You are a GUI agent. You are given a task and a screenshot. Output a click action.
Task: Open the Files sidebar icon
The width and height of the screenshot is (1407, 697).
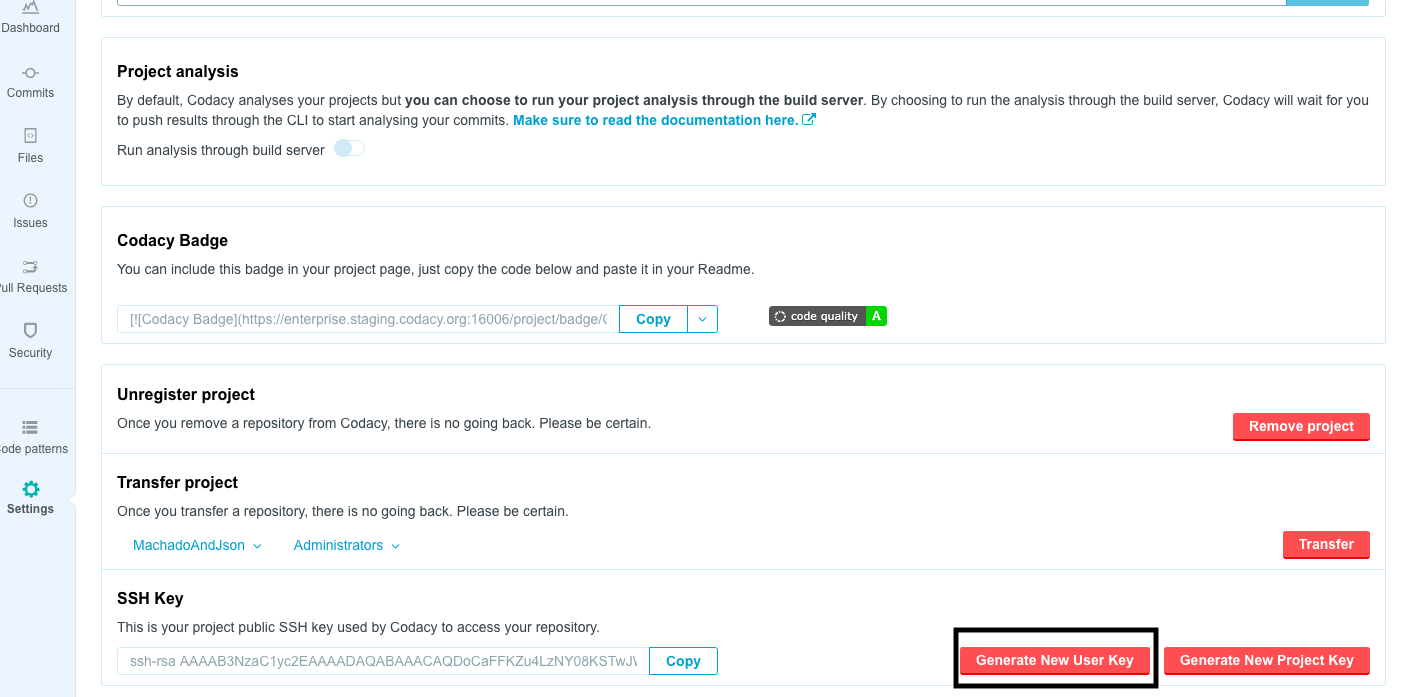pyautogui.click(x=30, y=136)
